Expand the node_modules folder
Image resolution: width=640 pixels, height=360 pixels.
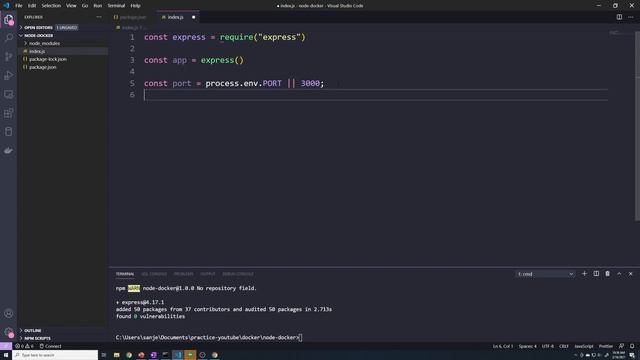pos(44,43)
